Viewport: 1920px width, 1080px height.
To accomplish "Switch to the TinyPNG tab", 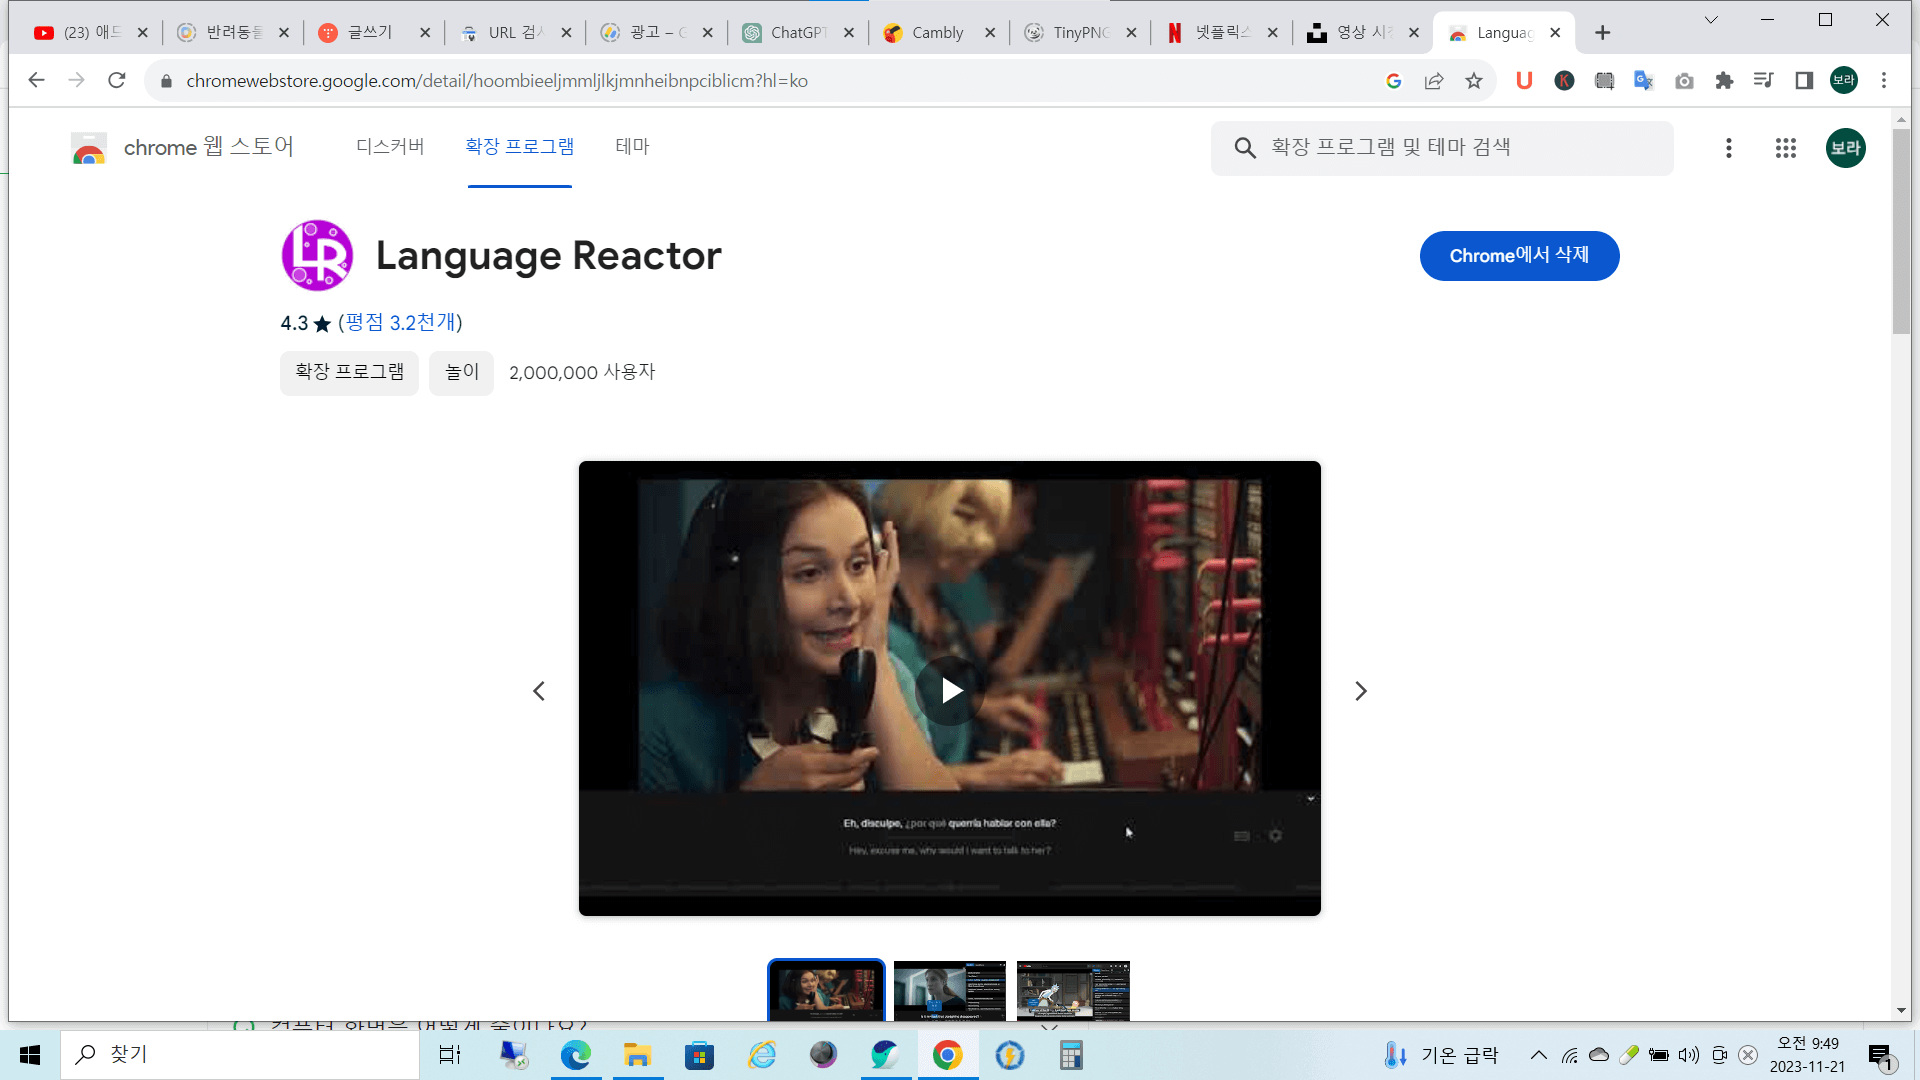I will (x=1078, y=33).
